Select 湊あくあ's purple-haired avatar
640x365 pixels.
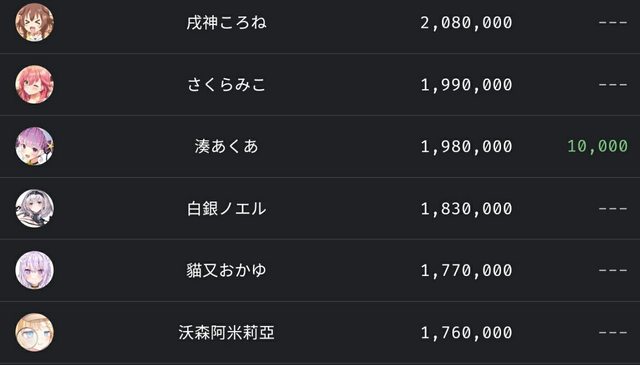(35, 146)
